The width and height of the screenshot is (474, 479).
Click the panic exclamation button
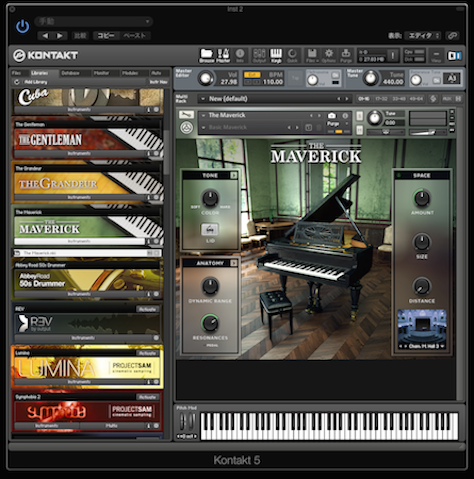393,55
